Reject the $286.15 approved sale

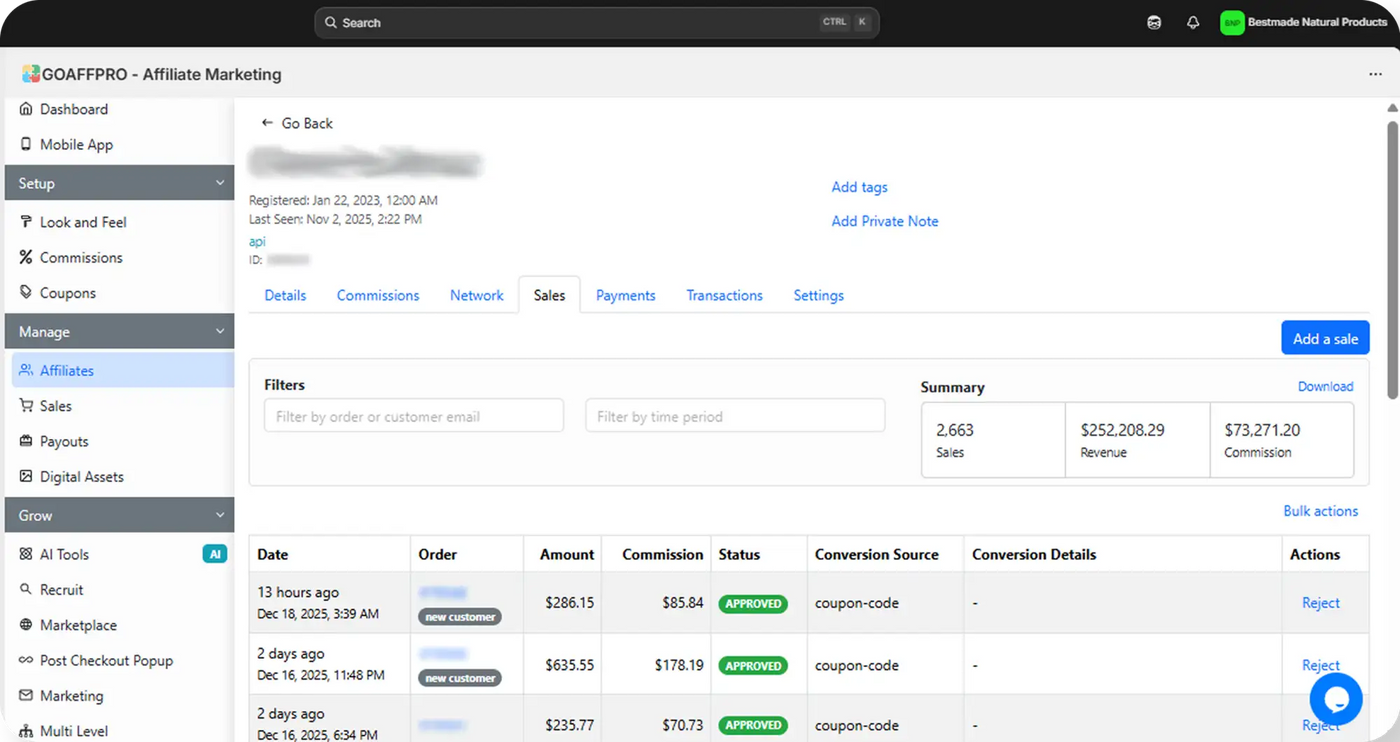[1320, 603]
